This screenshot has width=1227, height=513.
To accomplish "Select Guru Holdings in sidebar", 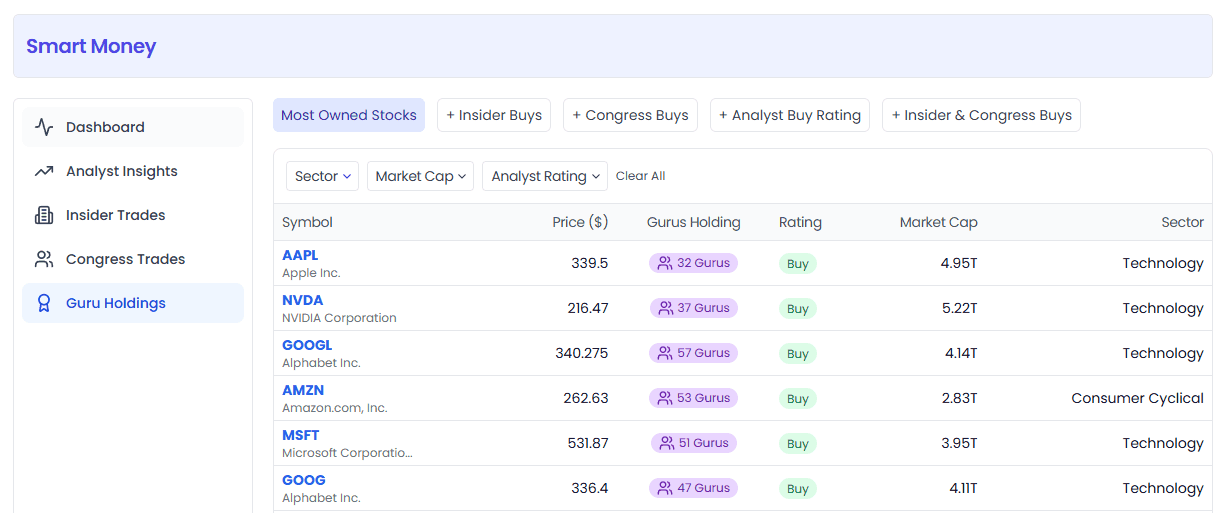I will 133,303.
